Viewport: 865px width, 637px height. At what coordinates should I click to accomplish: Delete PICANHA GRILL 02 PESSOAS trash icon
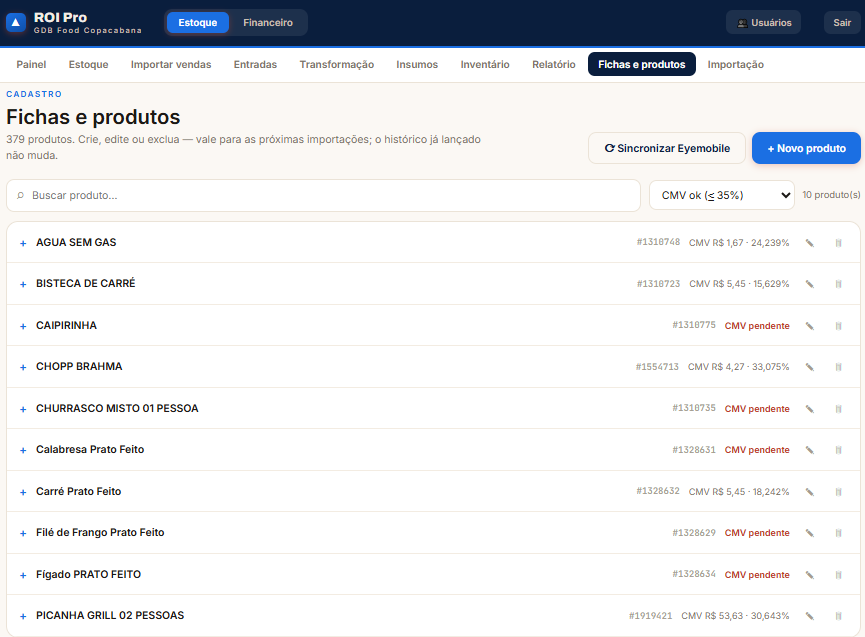click(839, 616)
